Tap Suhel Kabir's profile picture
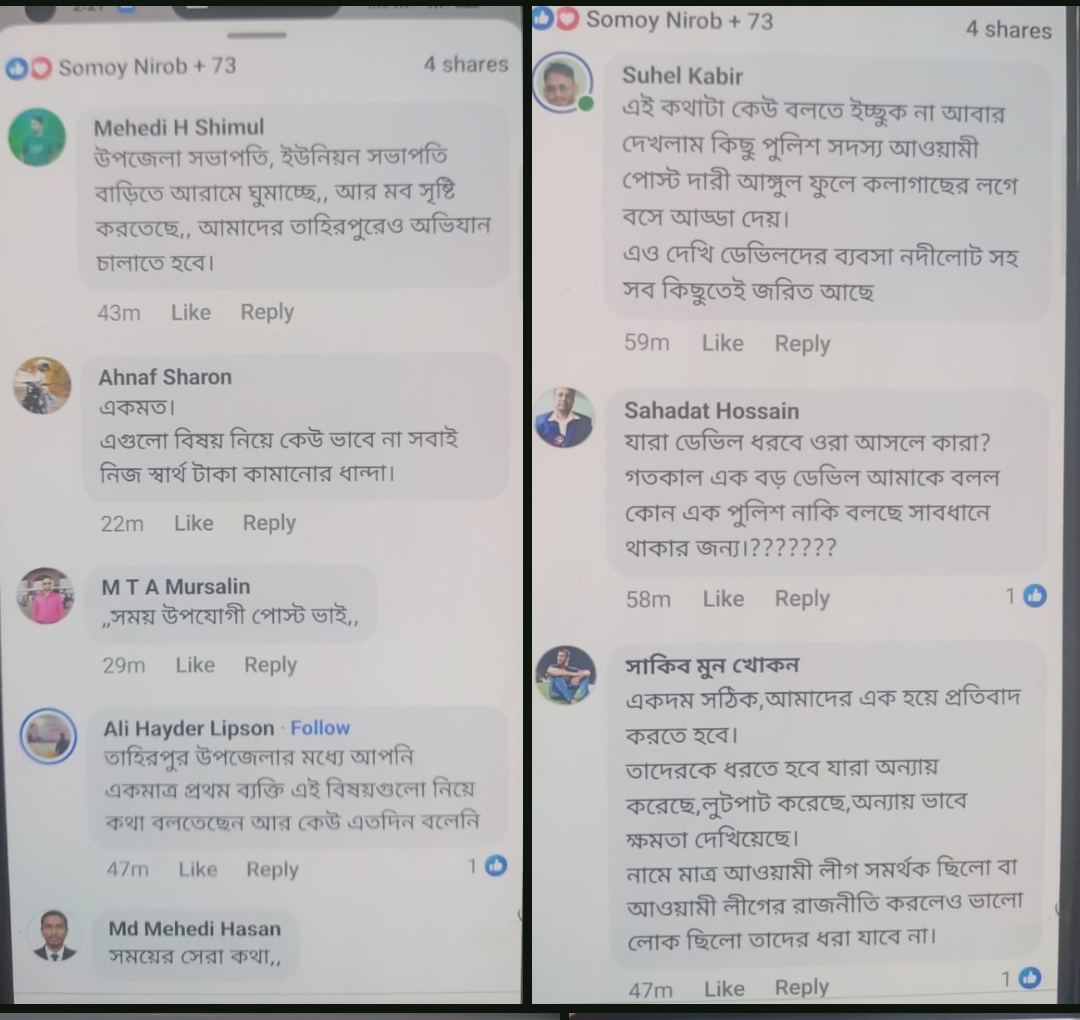Viewport: 1080px width, 1020px height. point(563,82)
